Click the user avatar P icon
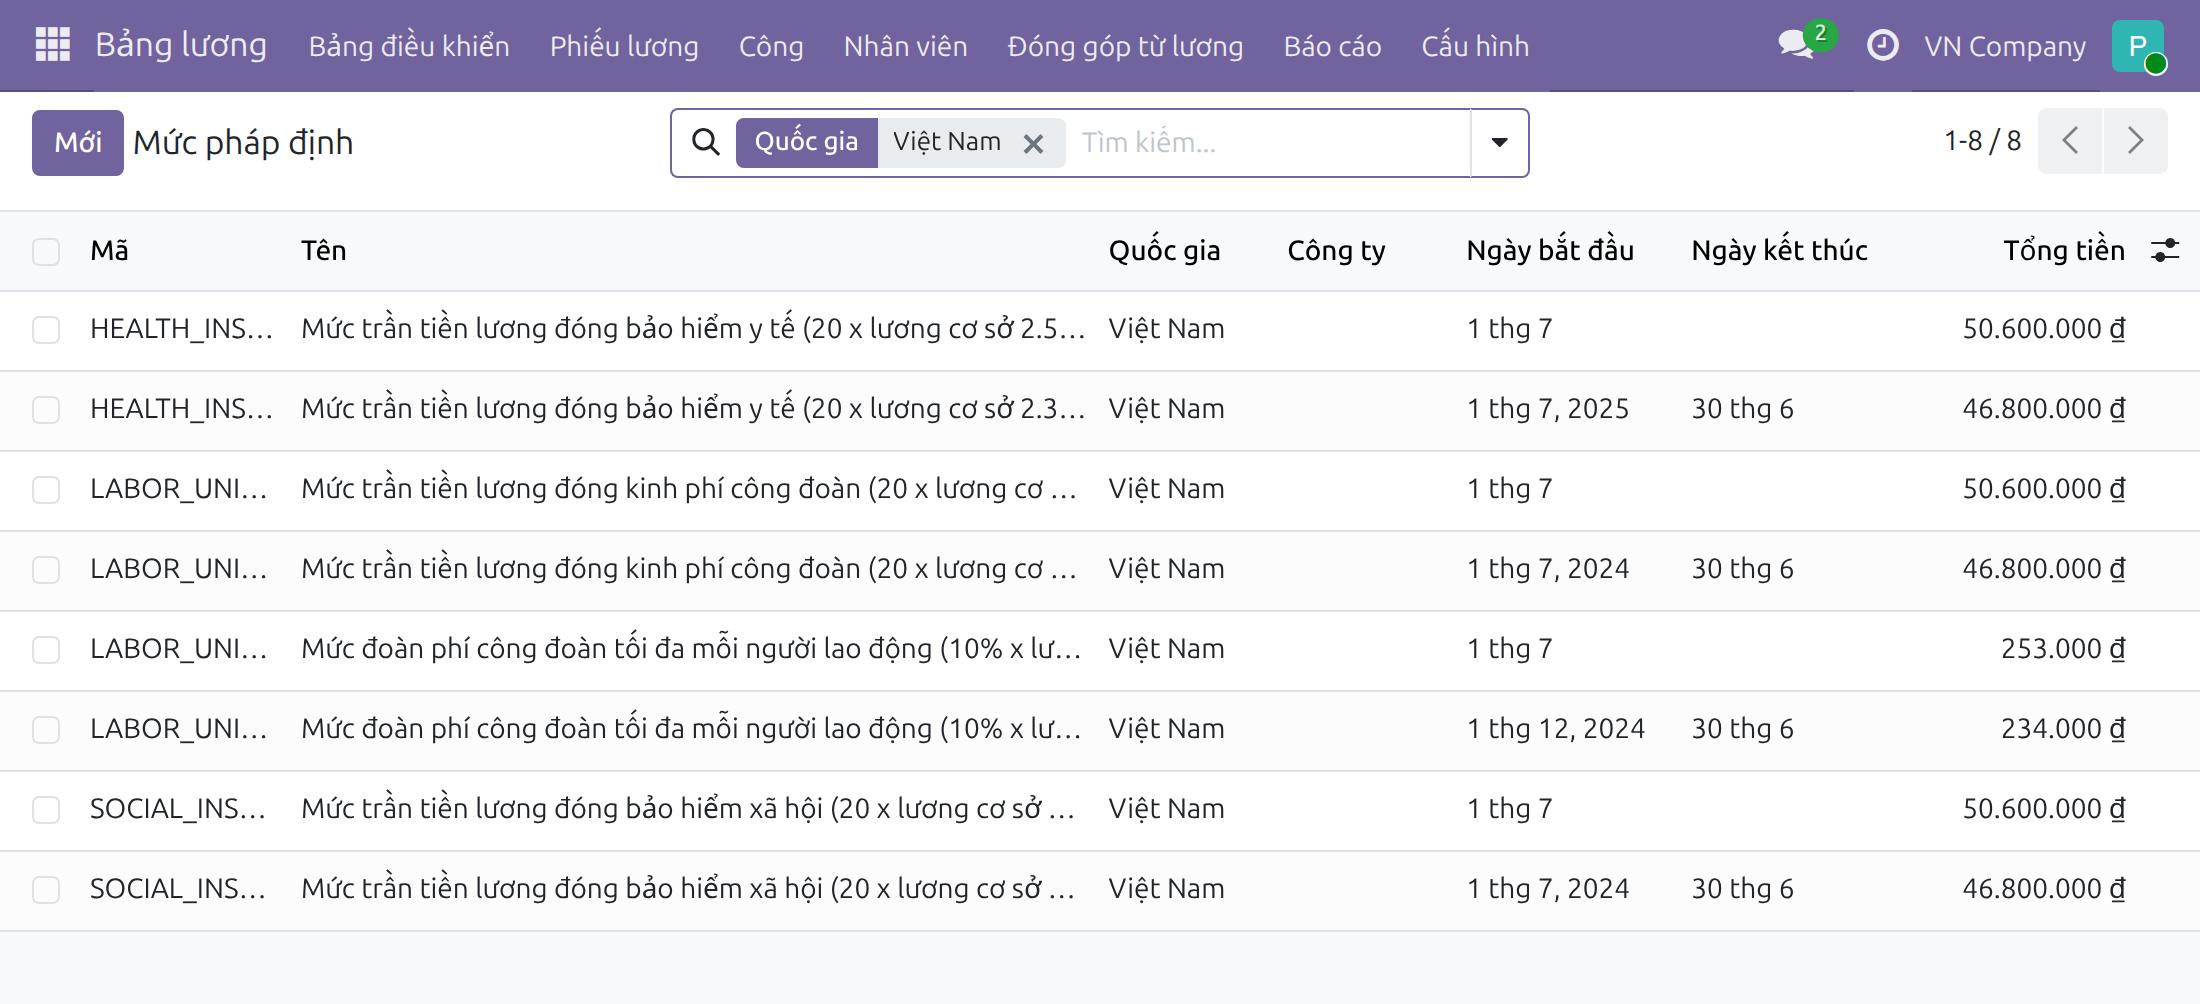The image size is (2200, 1004). (2138, 45)
